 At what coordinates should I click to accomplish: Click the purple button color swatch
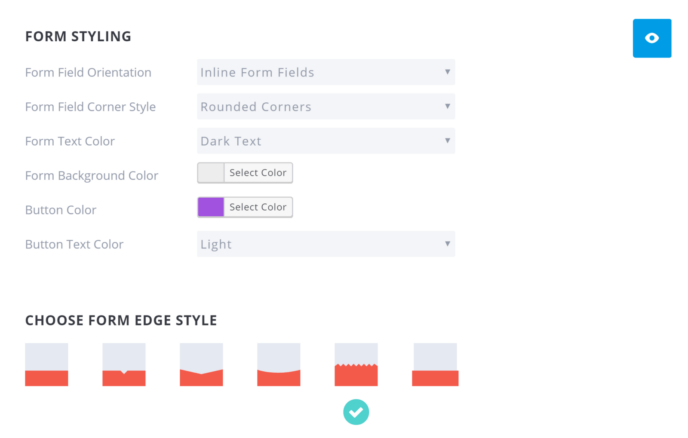[x=211, y=207]
